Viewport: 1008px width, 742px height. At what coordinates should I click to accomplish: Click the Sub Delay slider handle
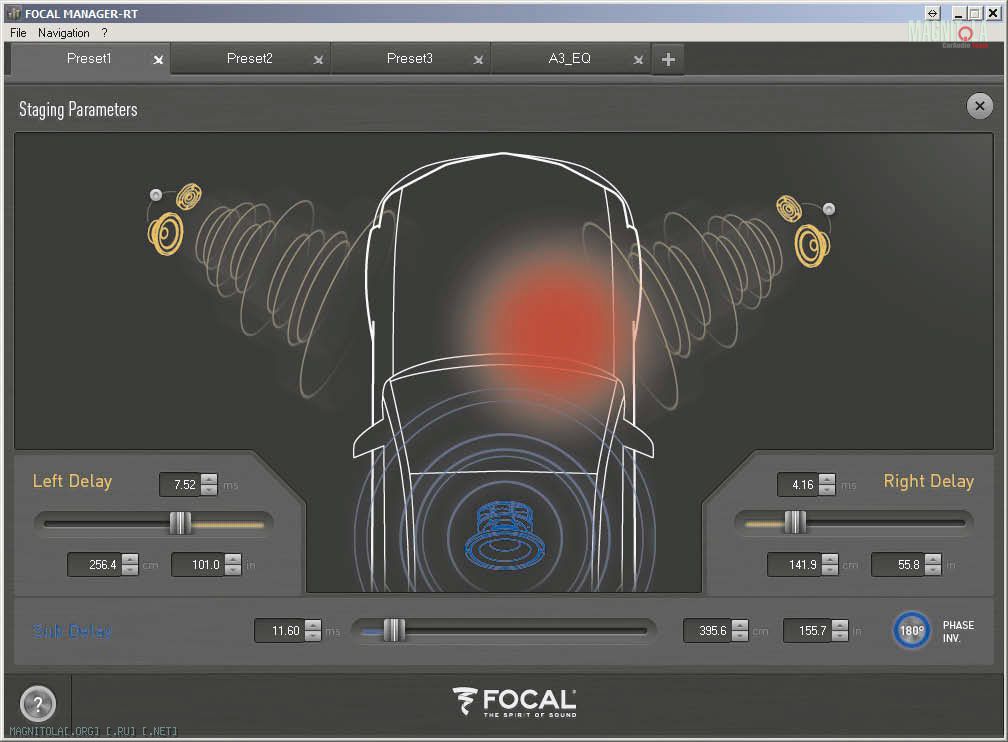[x=394, y=631]
